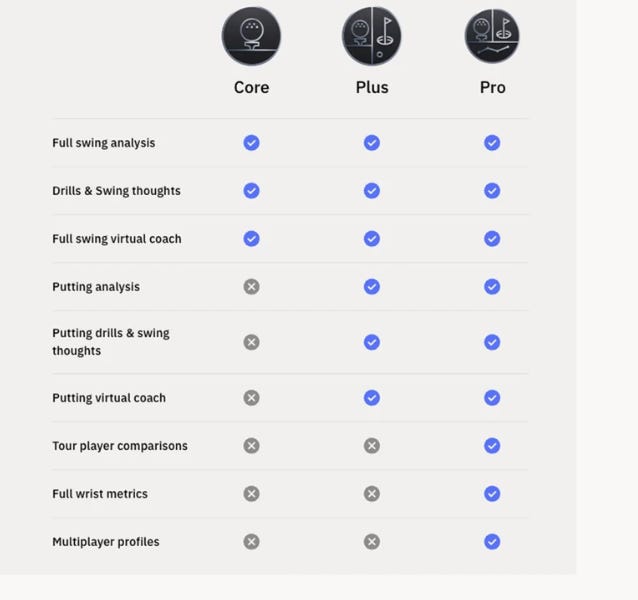638x600 pixels.
Task: Click the Putting drills & swing thoughts label
Action: pos(111,342)
